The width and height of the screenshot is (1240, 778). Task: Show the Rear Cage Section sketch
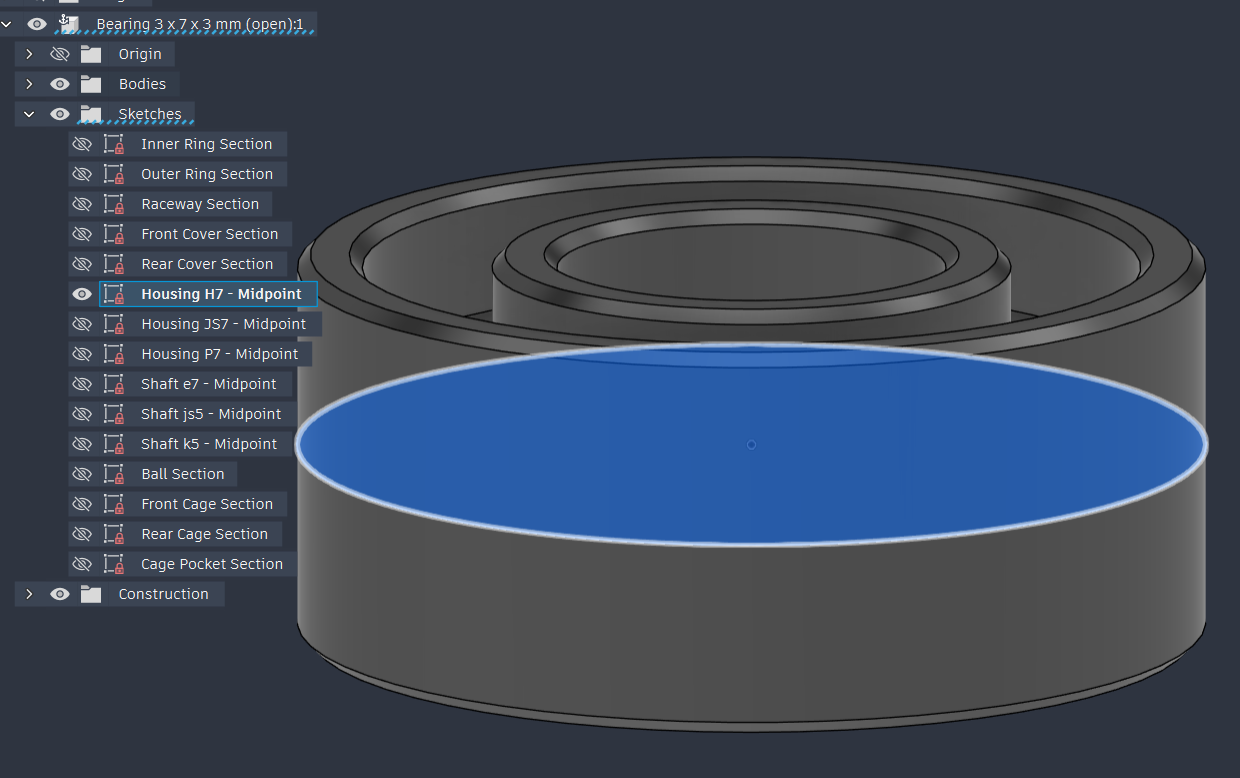point(82,534)
